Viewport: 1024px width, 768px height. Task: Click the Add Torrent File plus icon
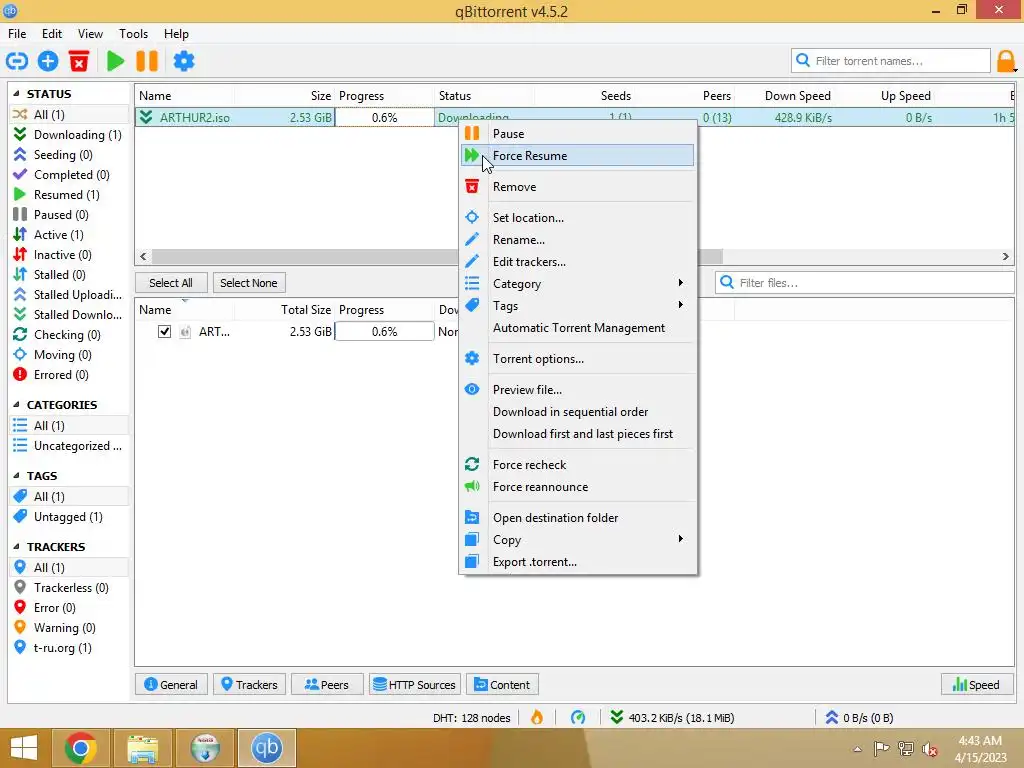click(x=48, y=61)
